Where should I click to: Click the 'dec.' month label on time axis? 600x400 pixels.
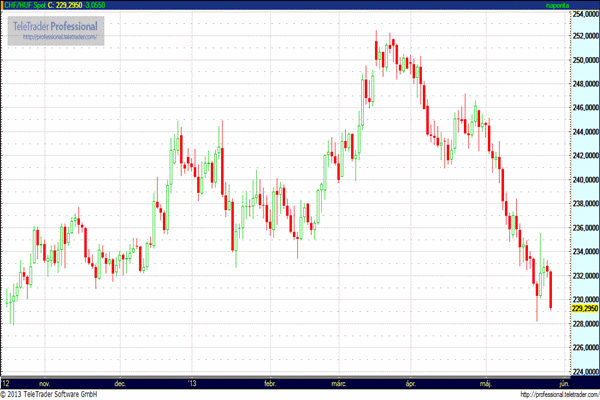coord(120,383)
